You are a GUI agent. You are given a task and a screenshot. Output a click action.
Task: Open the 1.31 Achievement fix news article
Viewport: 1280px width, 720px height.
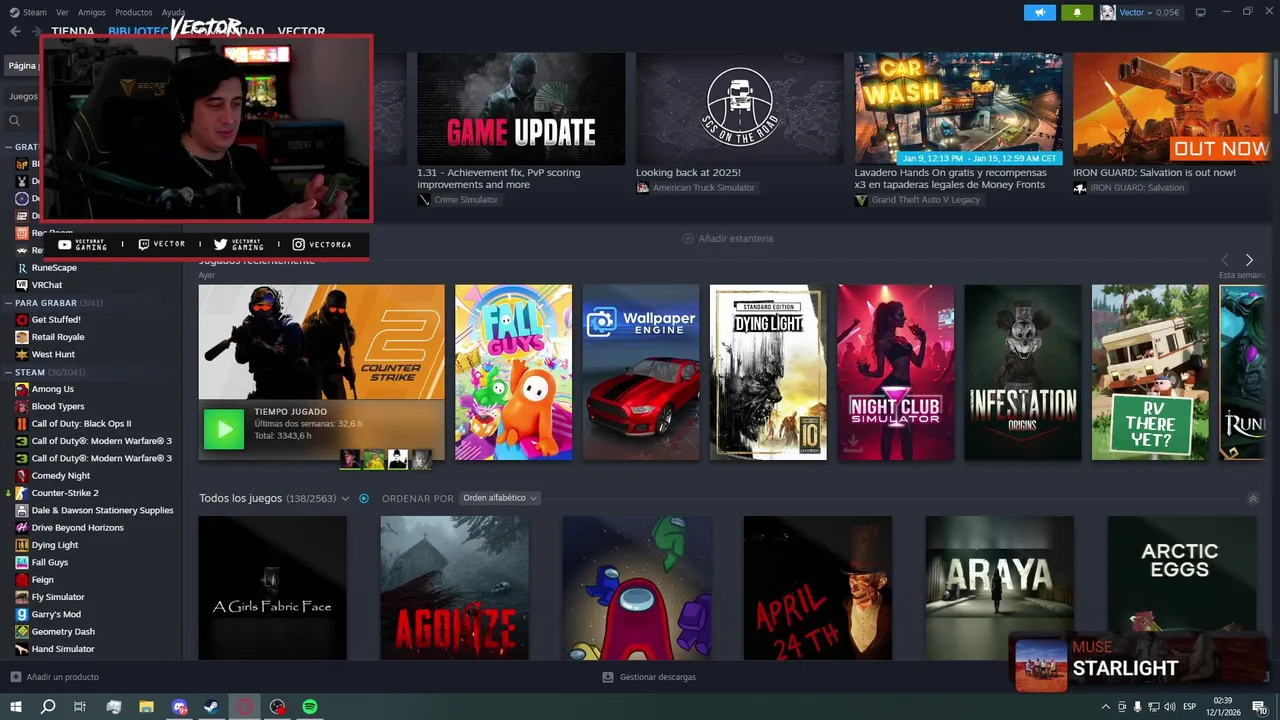click(498, 179)
